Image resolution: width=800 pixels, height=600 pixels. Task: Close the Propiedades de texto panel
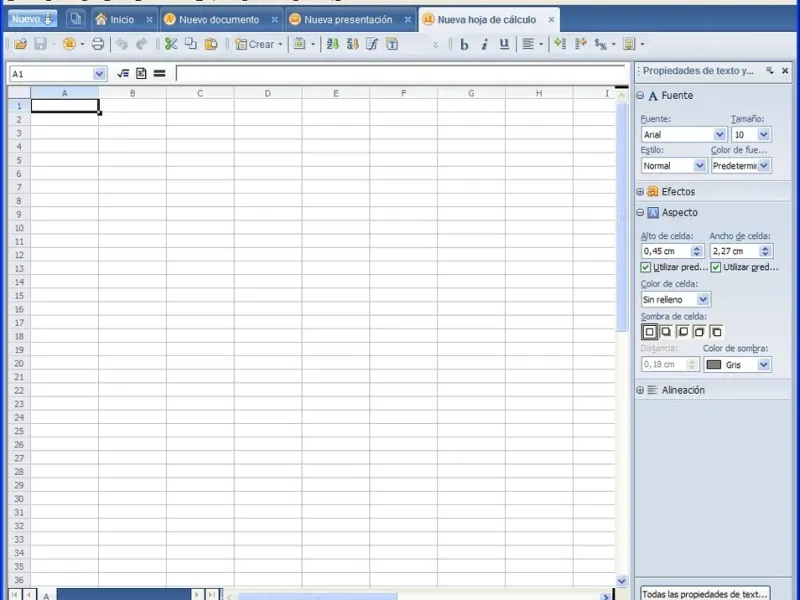pyautogui.click(x=785, y=71)
